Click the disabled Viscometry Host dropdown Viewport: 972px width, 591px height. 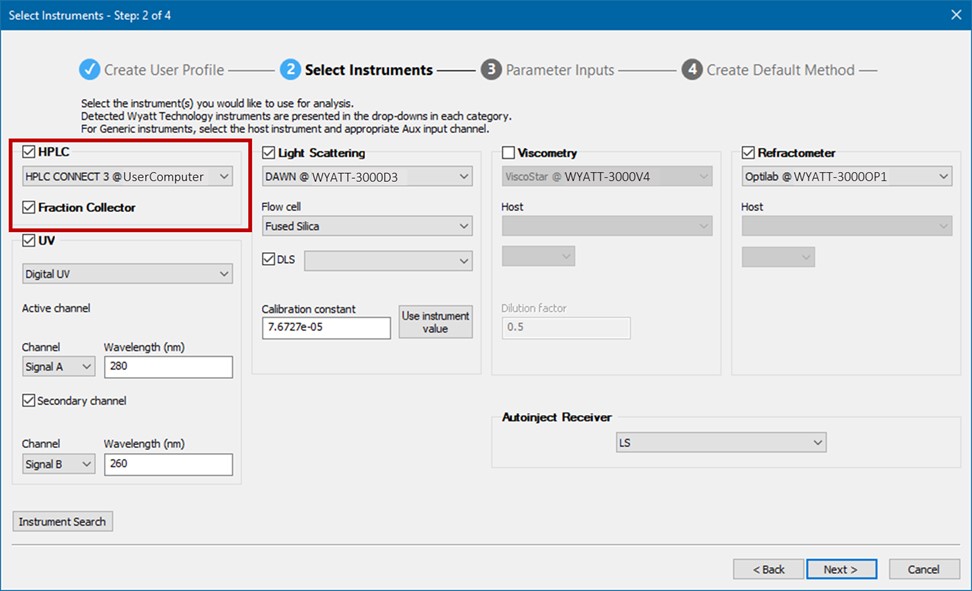(607, 226)
